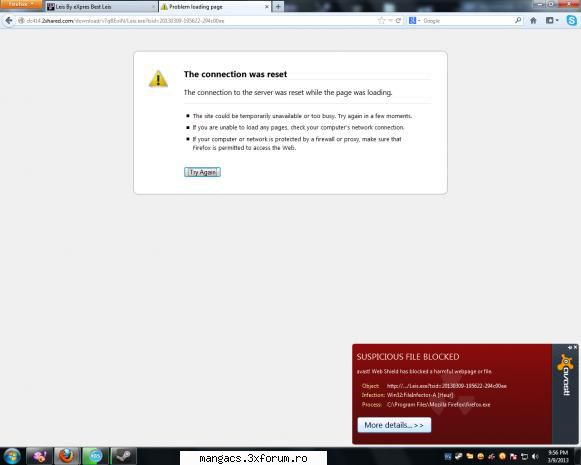
Task: Open the Windows Start orb
Action: [x=12, y=456]
